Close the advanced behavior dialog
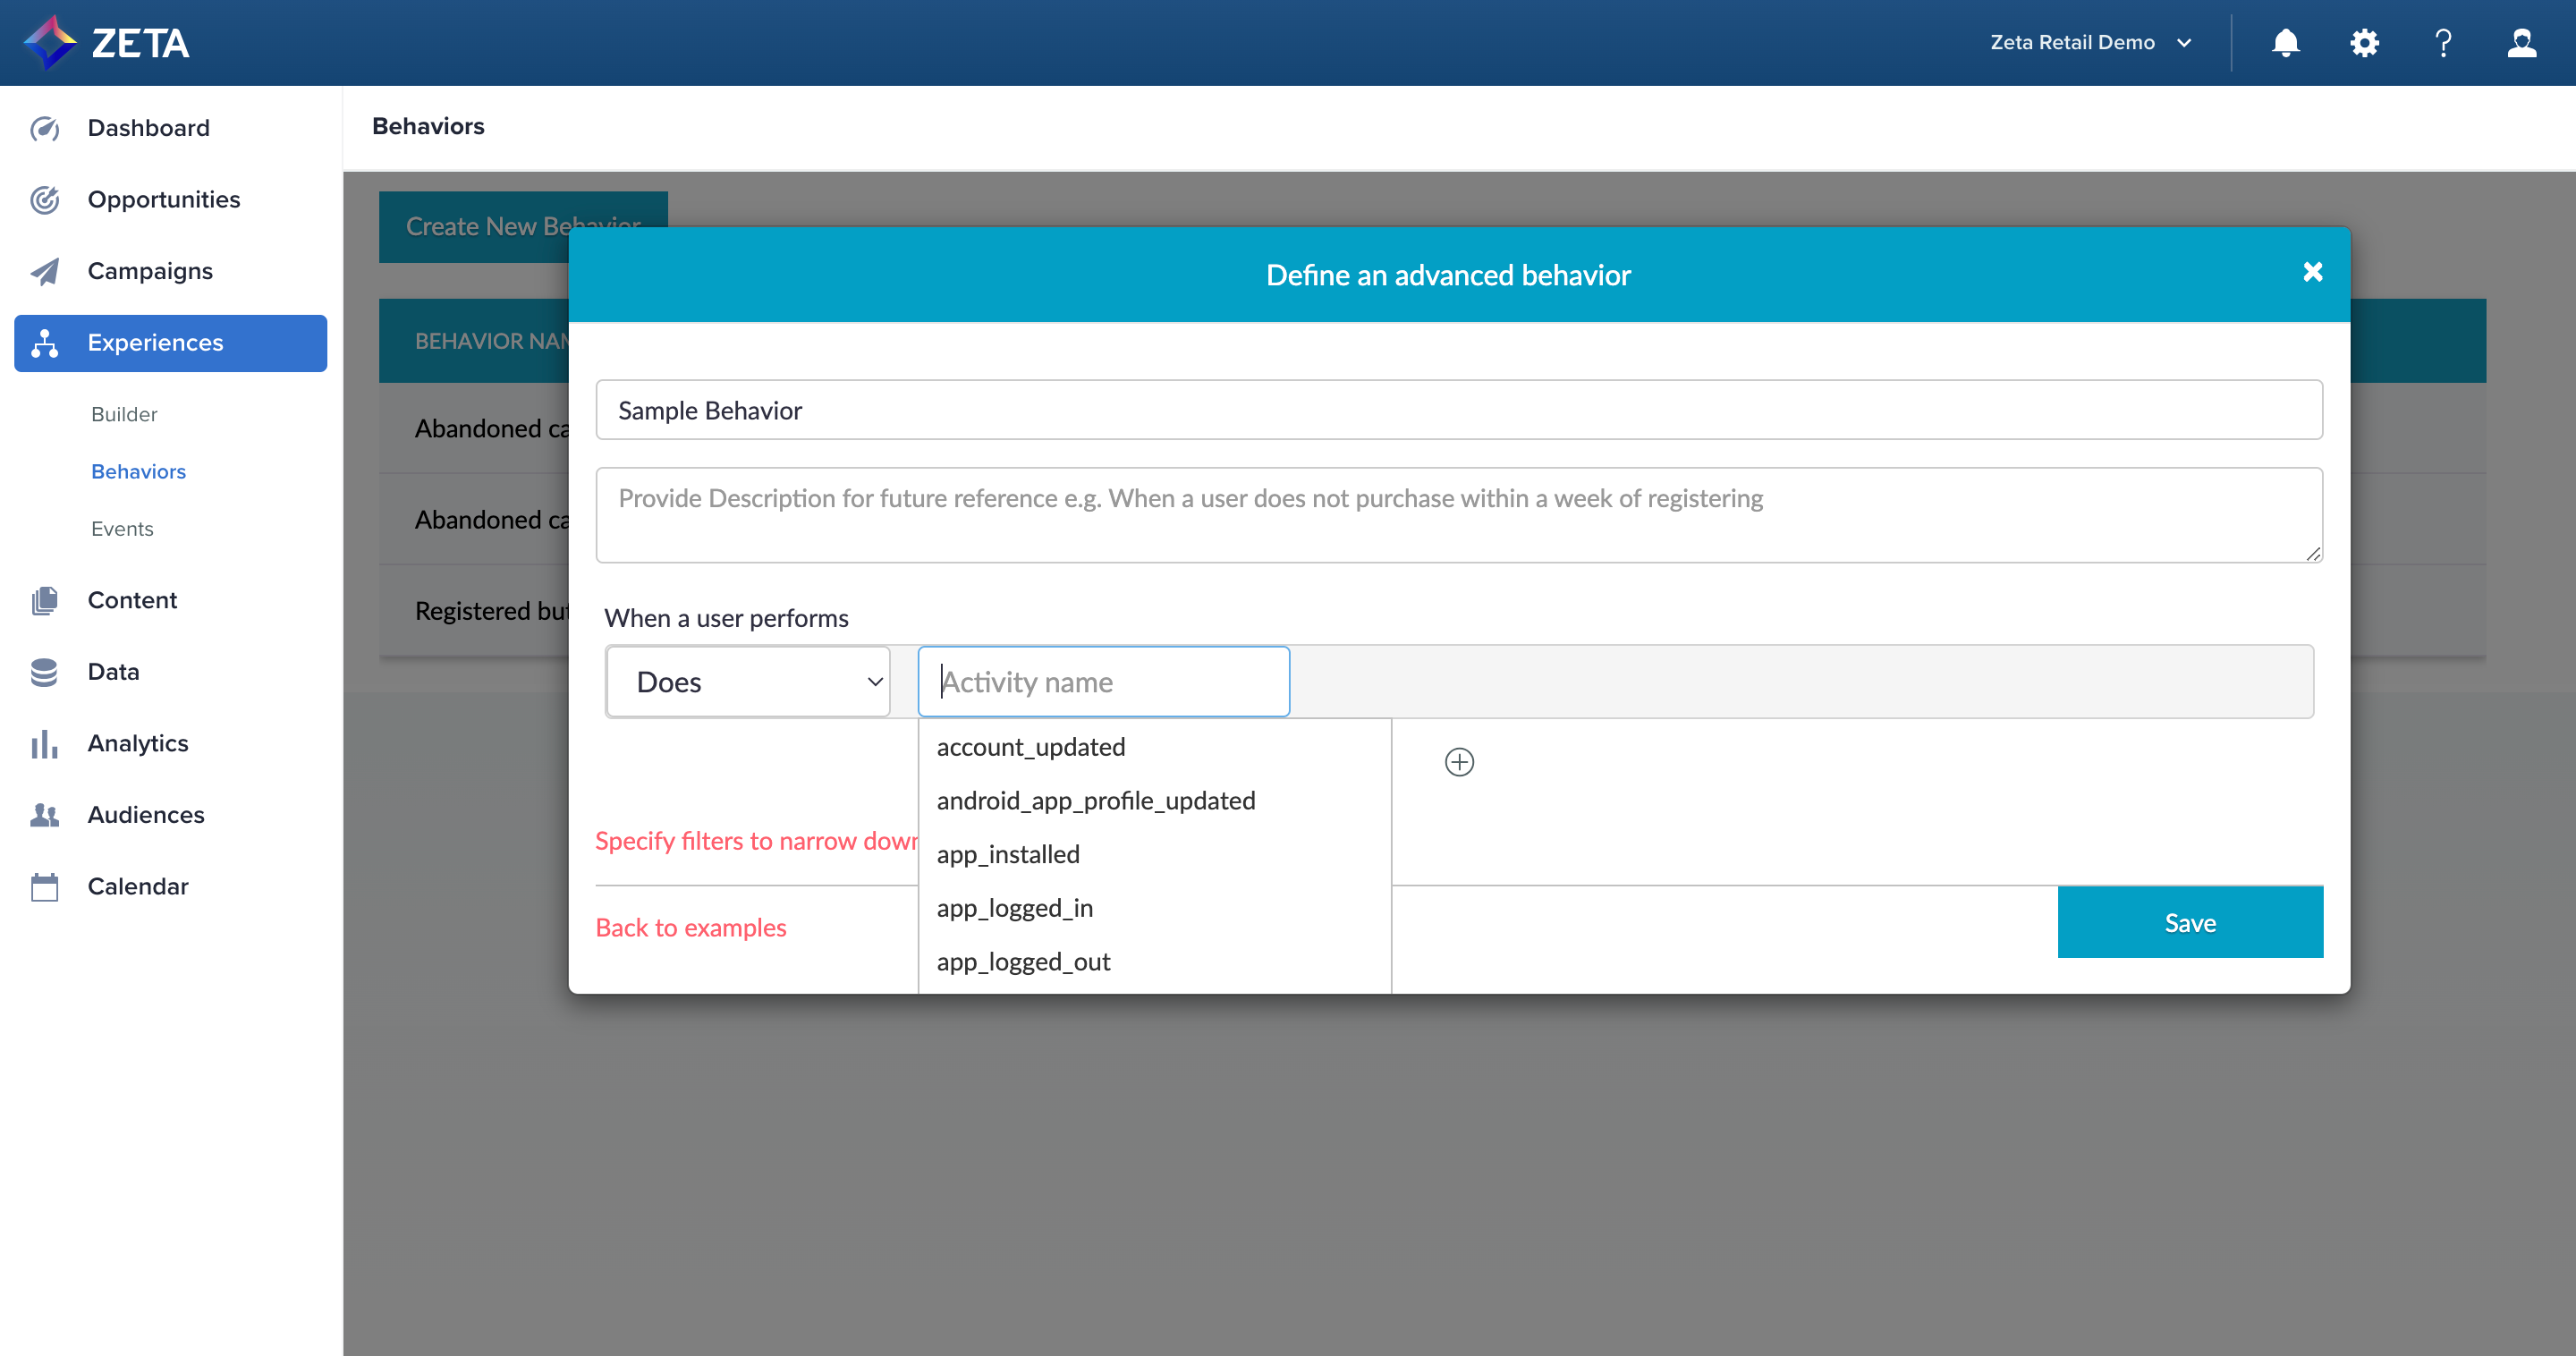2576x1356 pixels. coord(2312,272)
